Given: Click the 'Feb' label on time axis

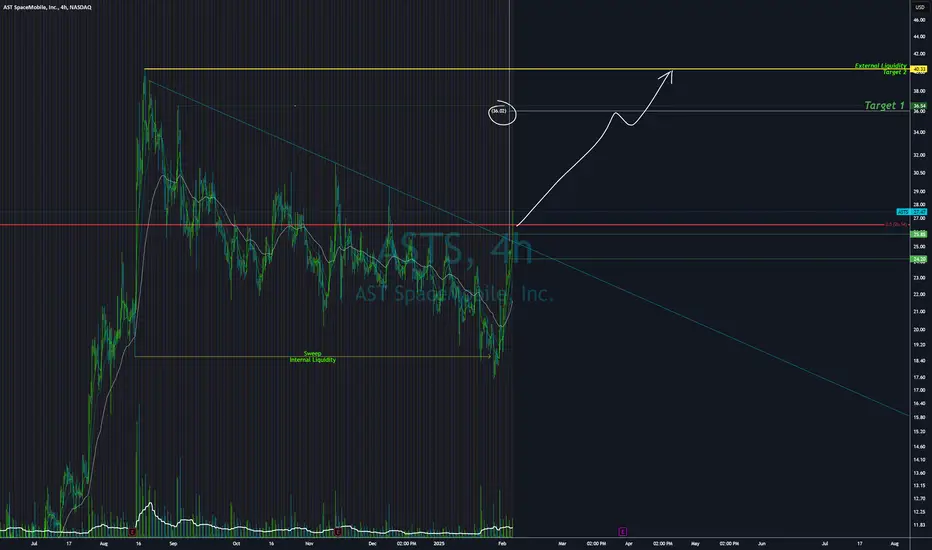Looking at the screenshot, I should [502, 543].
